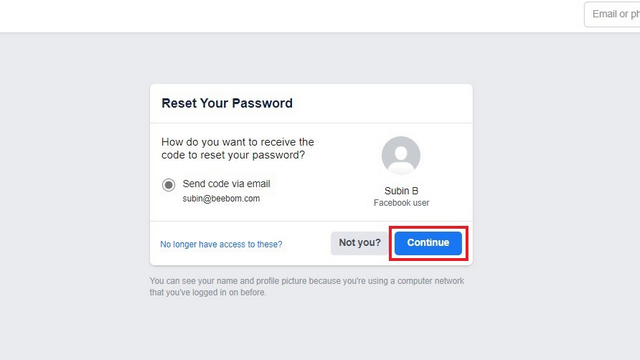
Task: Click the Subin B account name
Action: click(x=401, y=191)
